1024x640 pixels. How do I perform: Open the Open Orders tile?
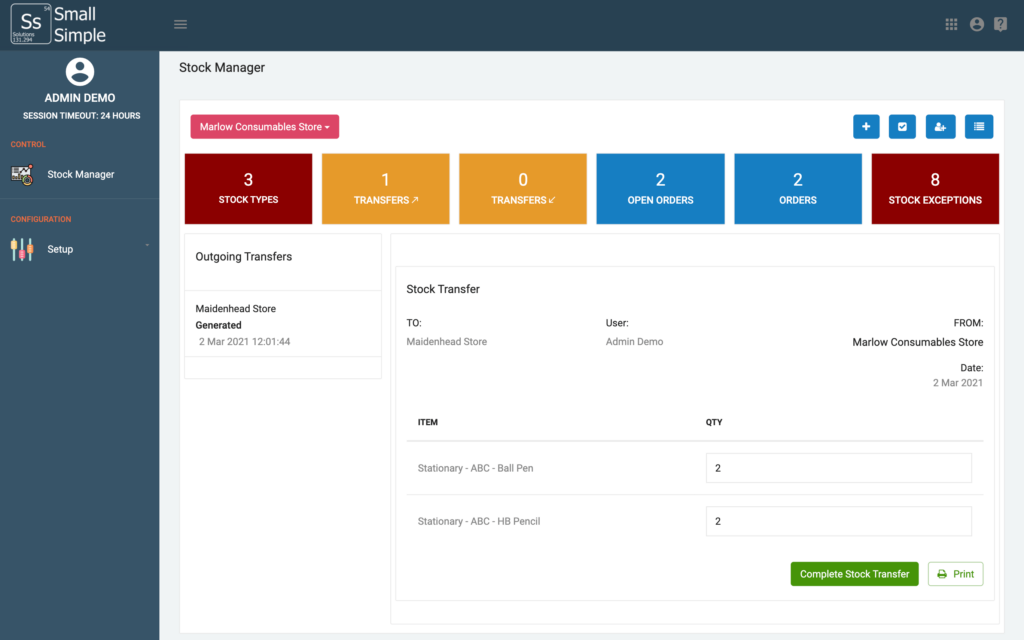pyautogui.click(x=660, y=188)
